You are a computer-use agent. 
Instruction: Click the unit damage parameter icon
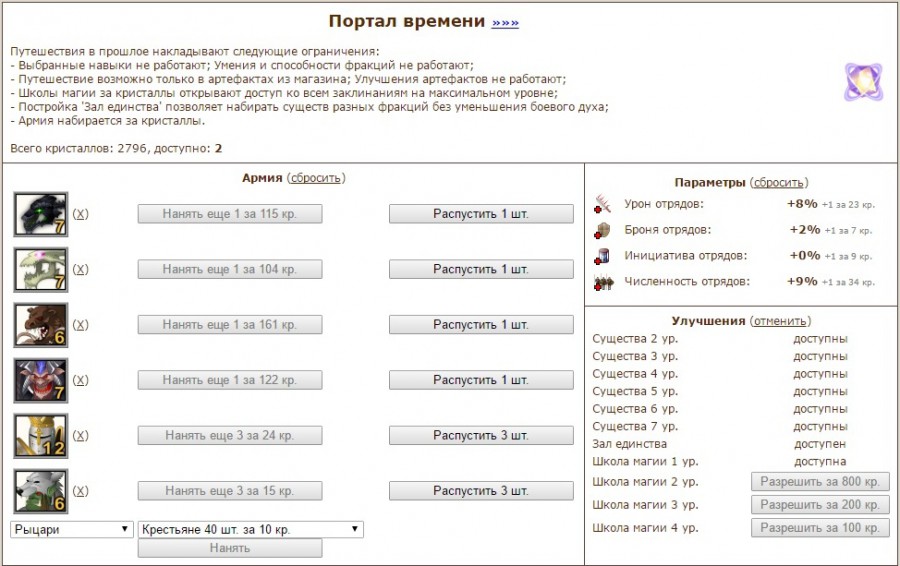603,204
